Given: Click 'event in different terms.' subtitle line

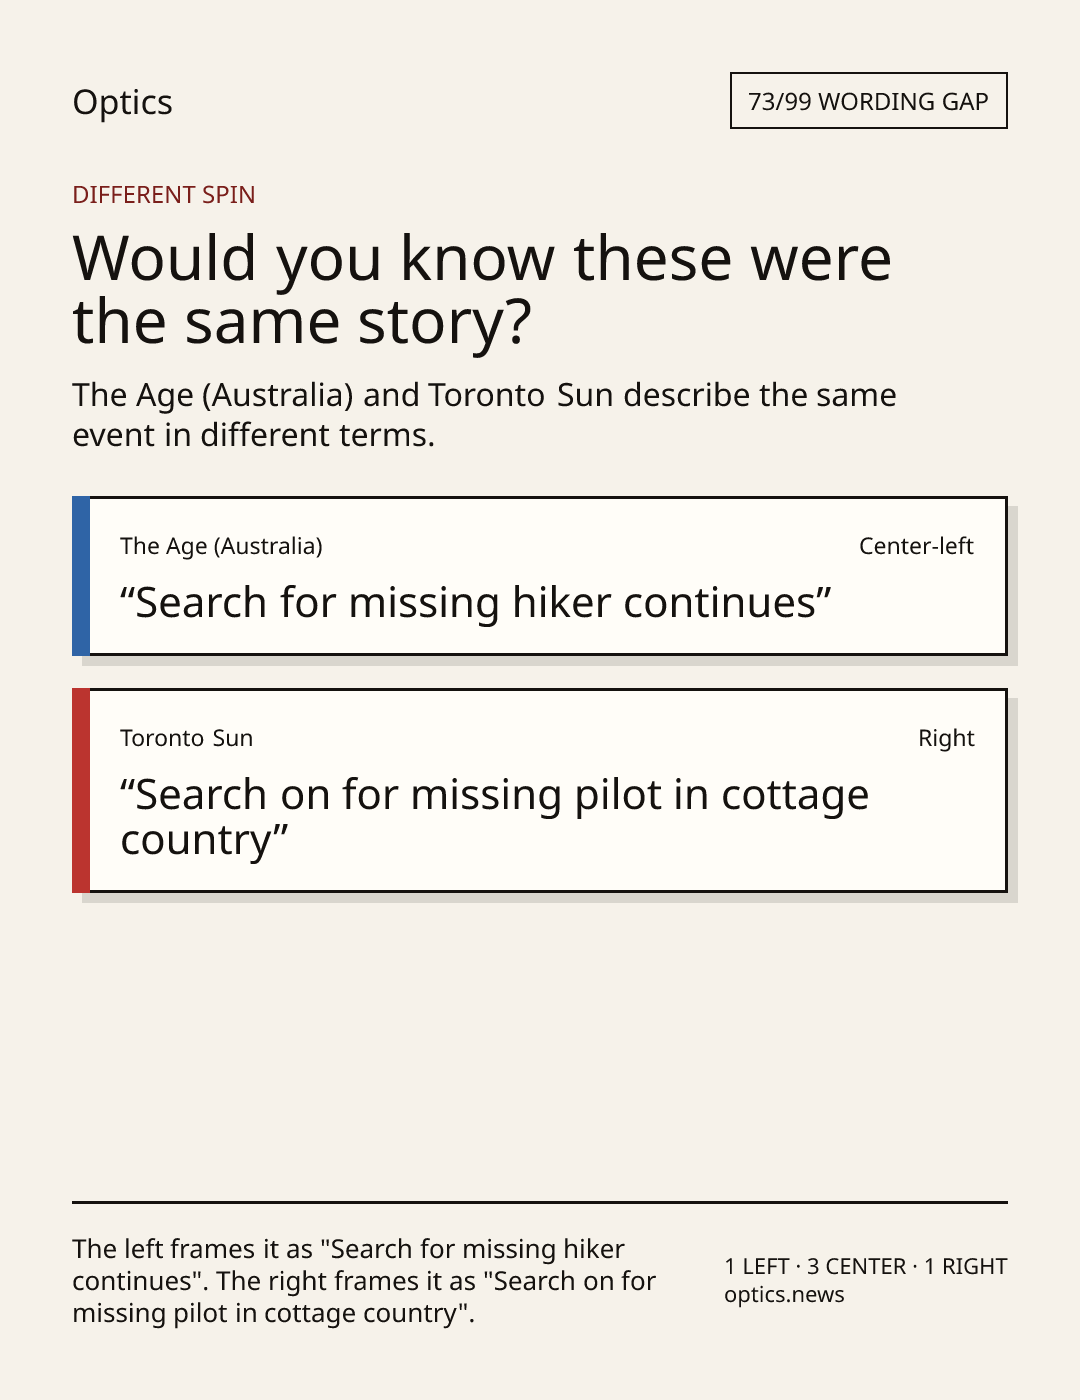Looking at the screenshot, I should (254, 435).
